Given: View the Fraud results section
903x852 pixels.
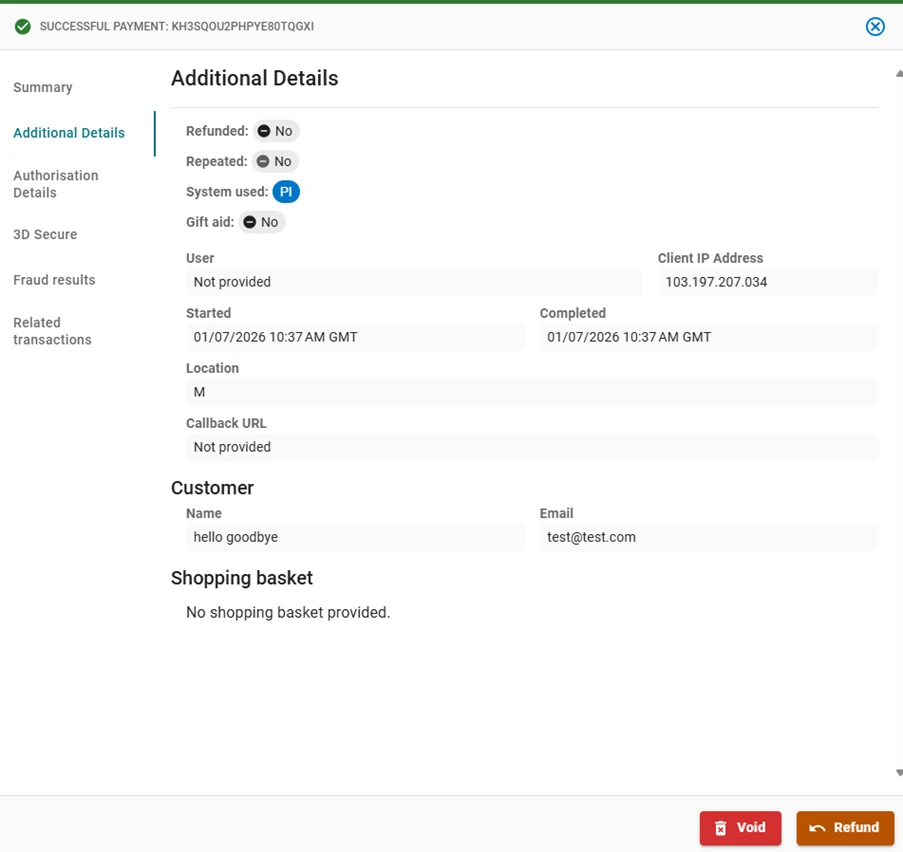Looking at the screenshot, I should point(54,280).
